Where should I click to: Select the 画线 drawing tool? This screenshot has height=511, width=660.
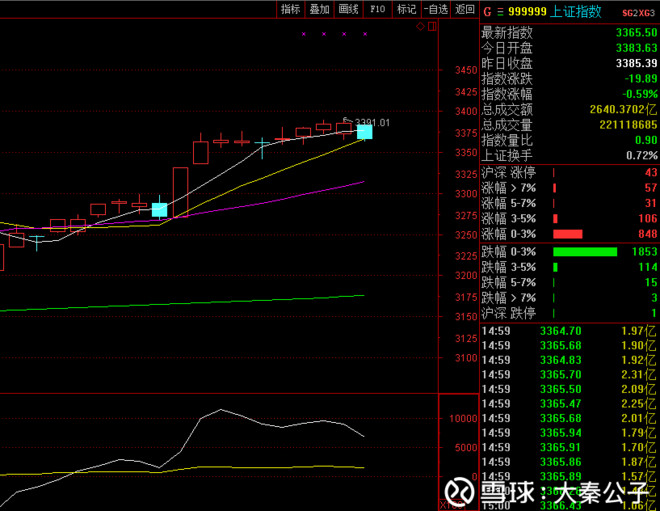[x=348, y=9]
